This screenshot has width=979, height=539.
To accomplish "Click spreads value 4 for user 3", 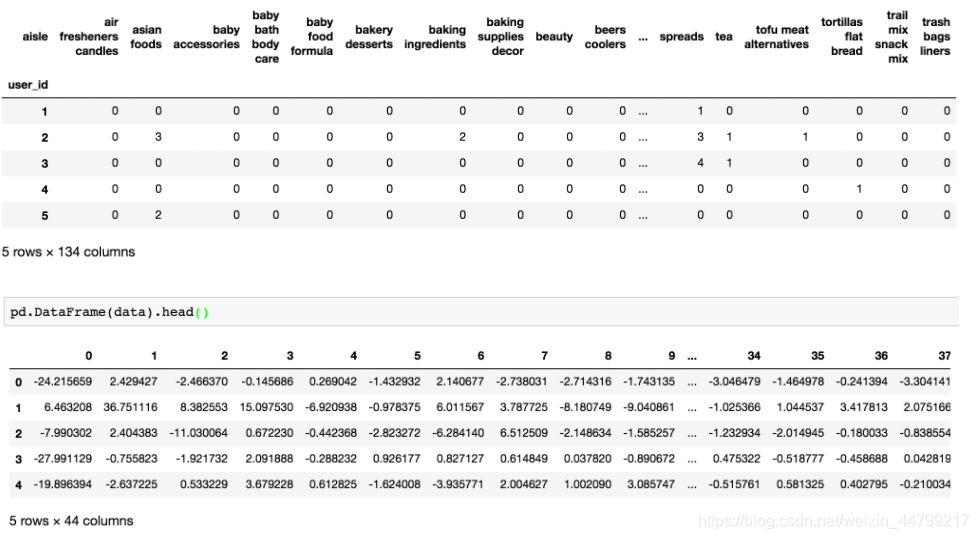I will (701, 162).
